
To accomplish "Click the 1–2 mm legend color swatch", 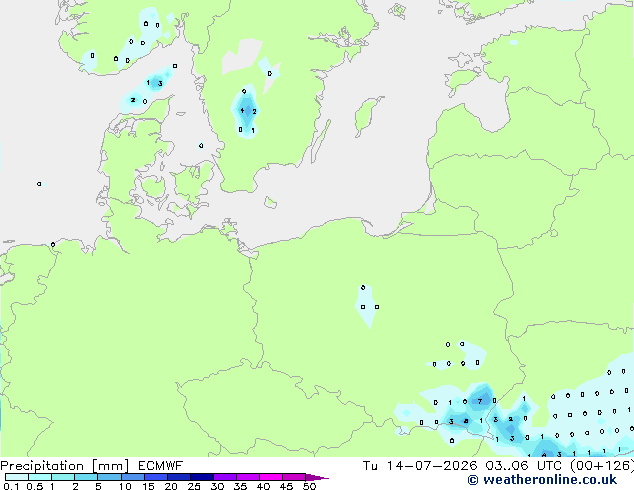I will (x=63, y=477).
